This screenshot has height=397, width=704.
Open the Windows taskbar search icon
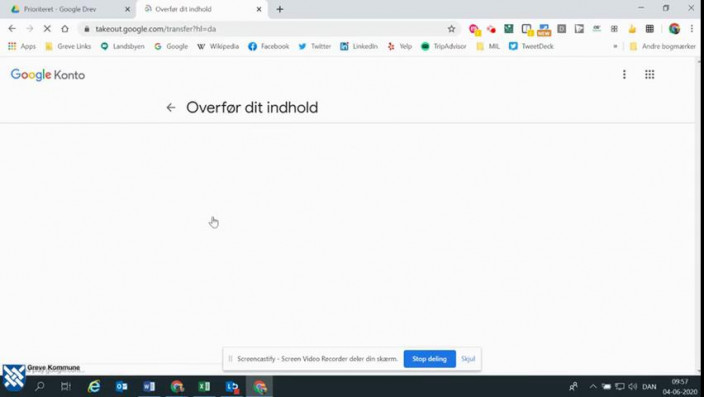pos(40,386)
